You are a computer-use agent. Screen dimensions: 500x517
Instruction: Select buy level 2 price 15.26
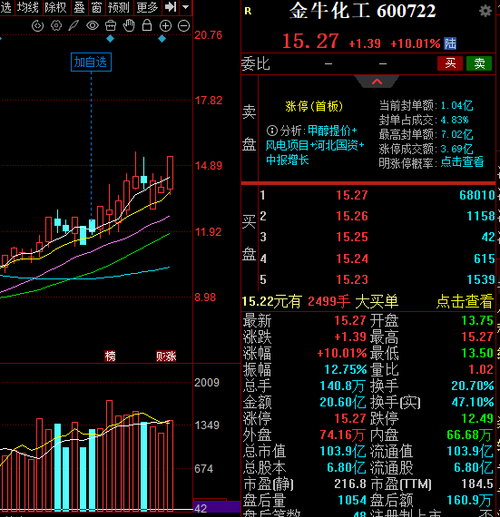point(352,216)
